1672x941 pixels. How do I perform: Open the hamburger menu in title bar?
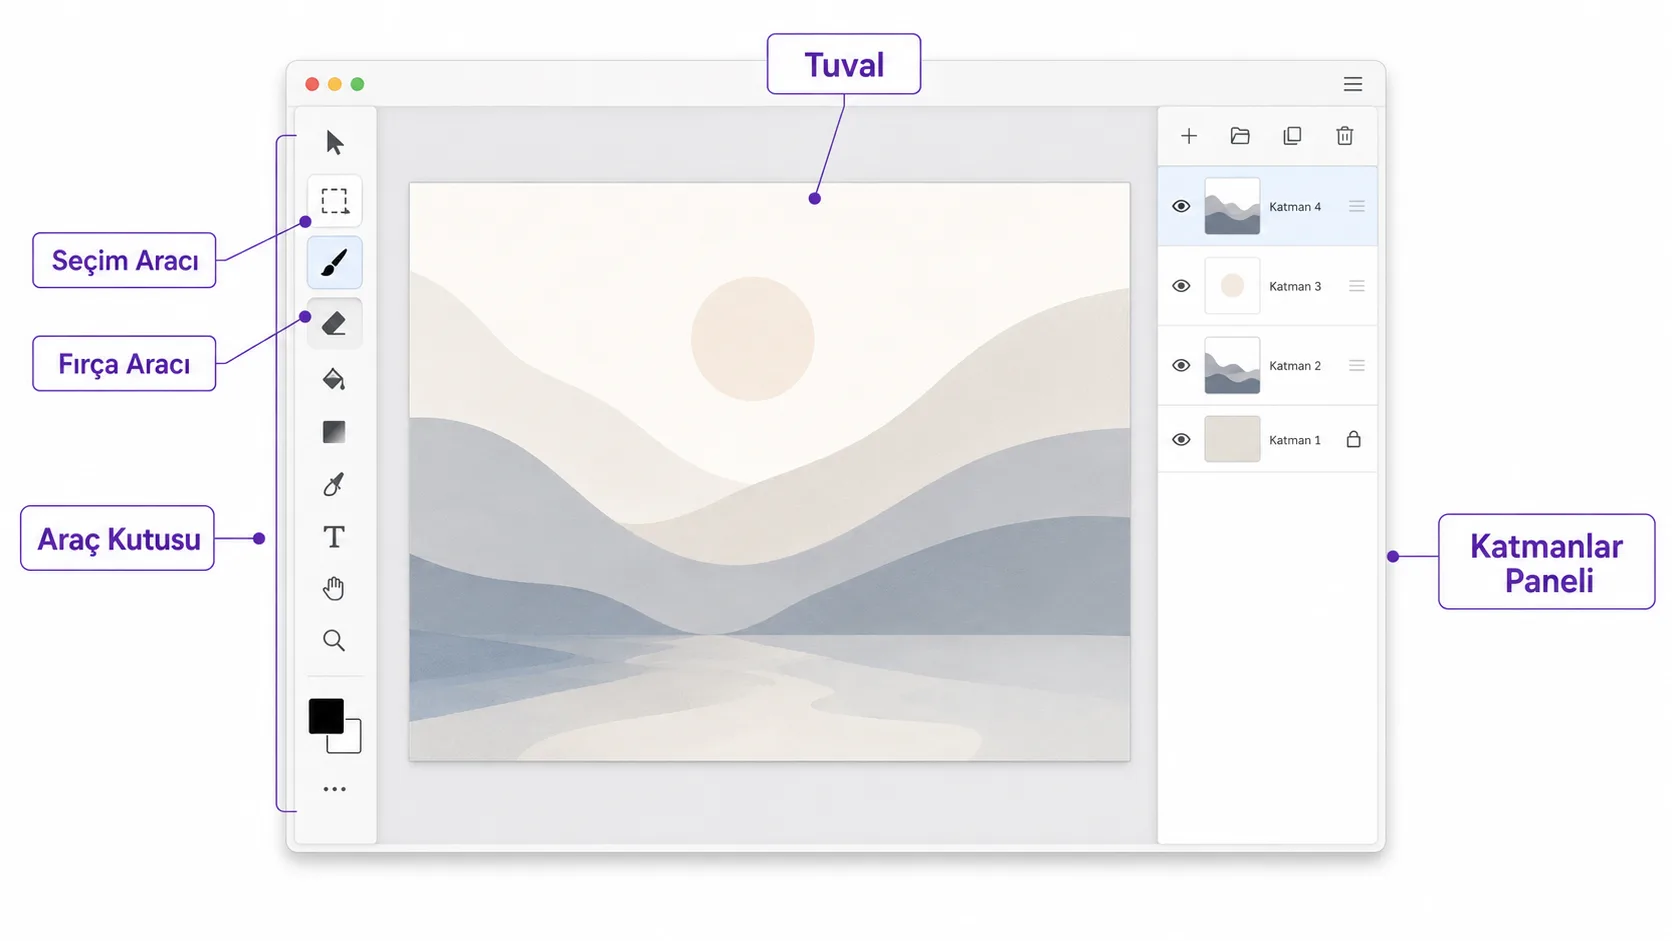pyautogui.click(x=1353, y=84)
